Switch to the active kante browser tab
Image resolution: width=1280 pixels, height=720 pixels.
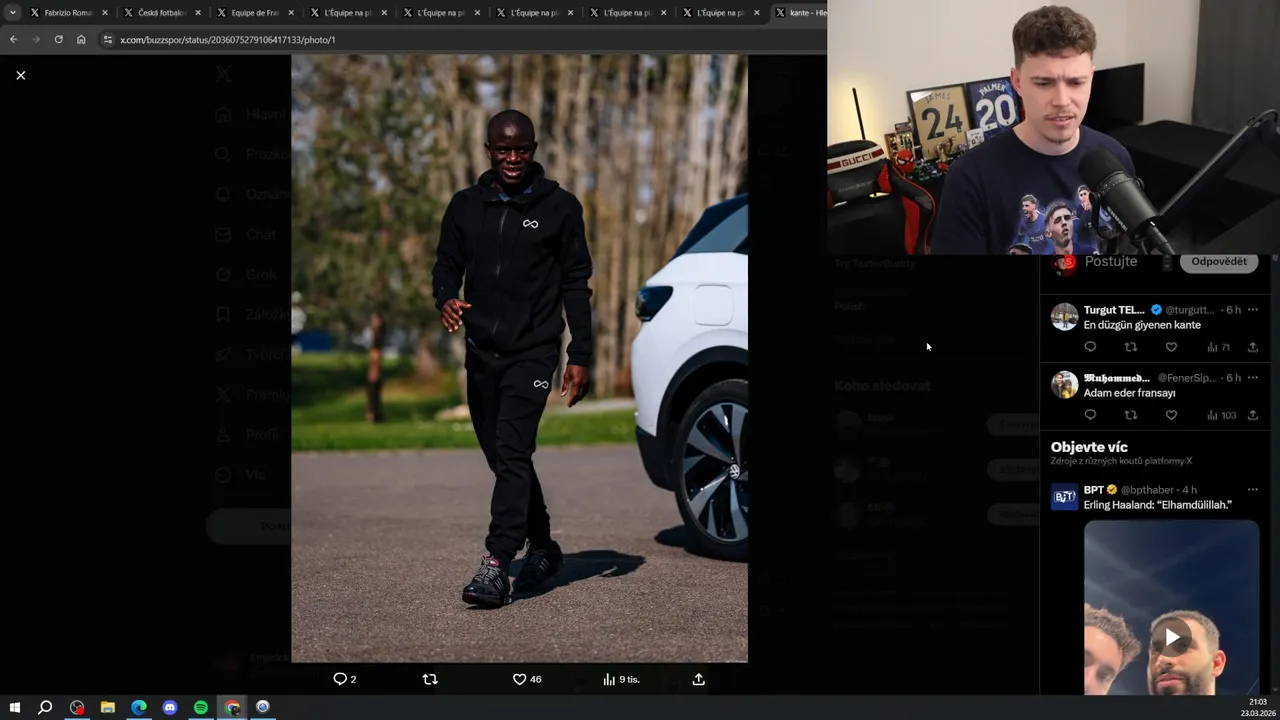pos(803,13)
